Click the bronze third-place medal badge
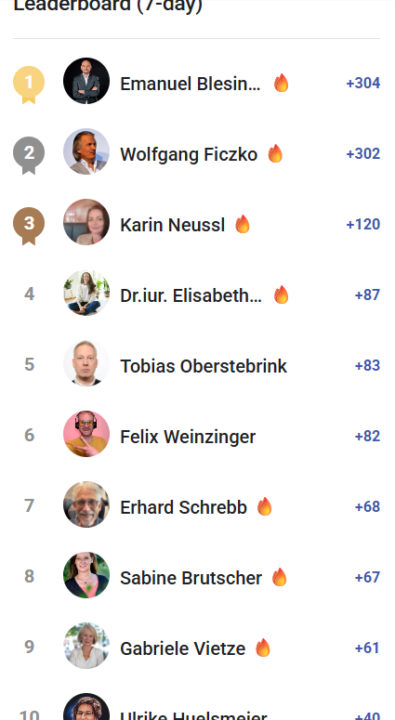Screen dimensions: 395x720 (28, 226)
